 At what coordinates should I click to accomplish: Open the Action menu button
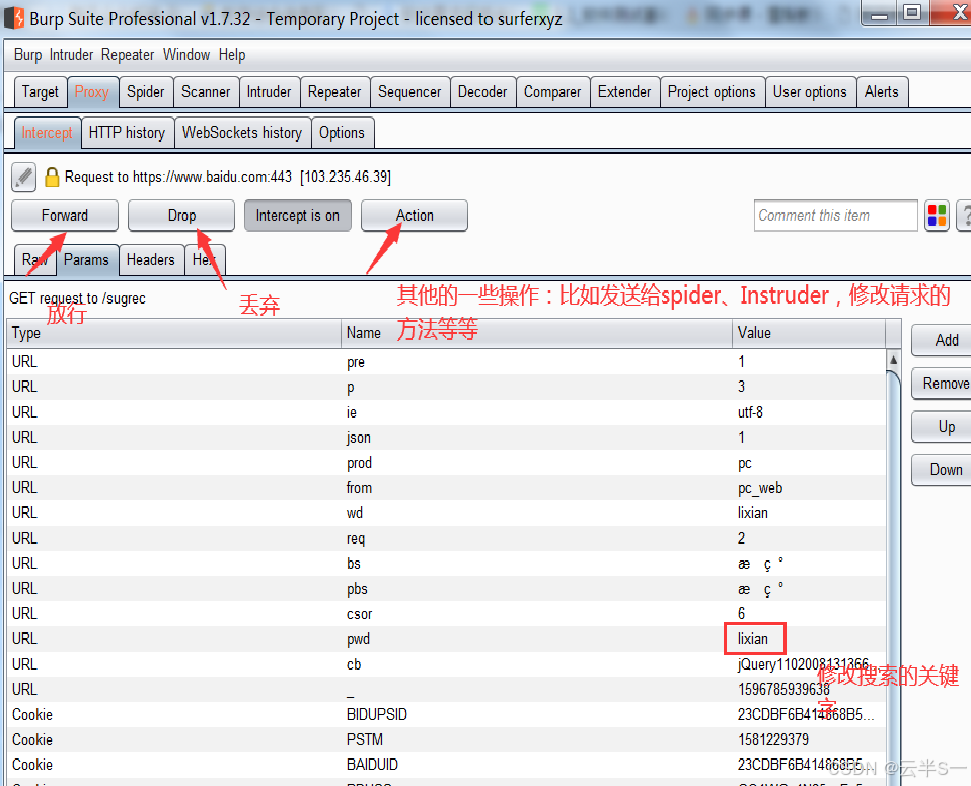414,216
